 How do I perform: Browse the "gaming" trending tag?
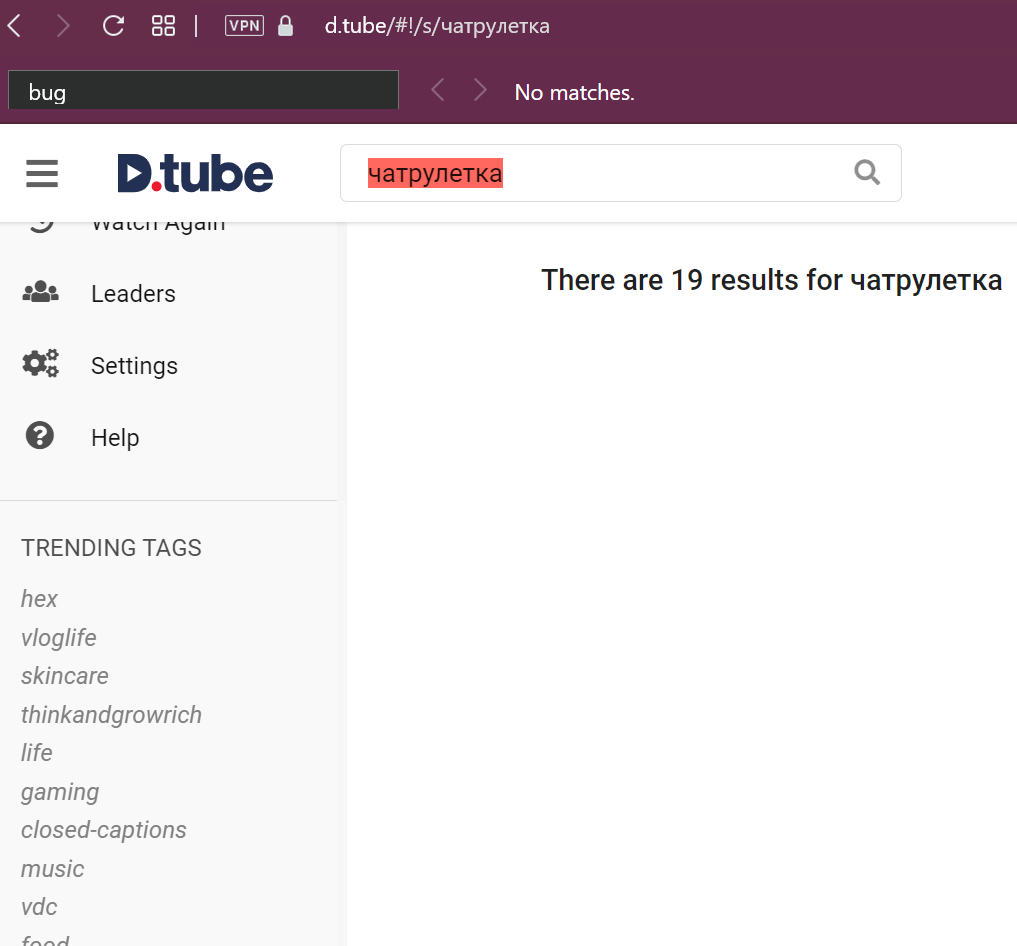coord(59,792)
